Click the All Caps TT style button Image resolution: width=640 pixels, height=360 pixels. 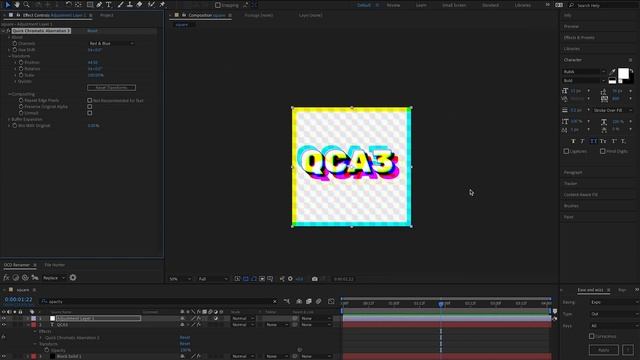pyautogui.click(x=593, y=141)
